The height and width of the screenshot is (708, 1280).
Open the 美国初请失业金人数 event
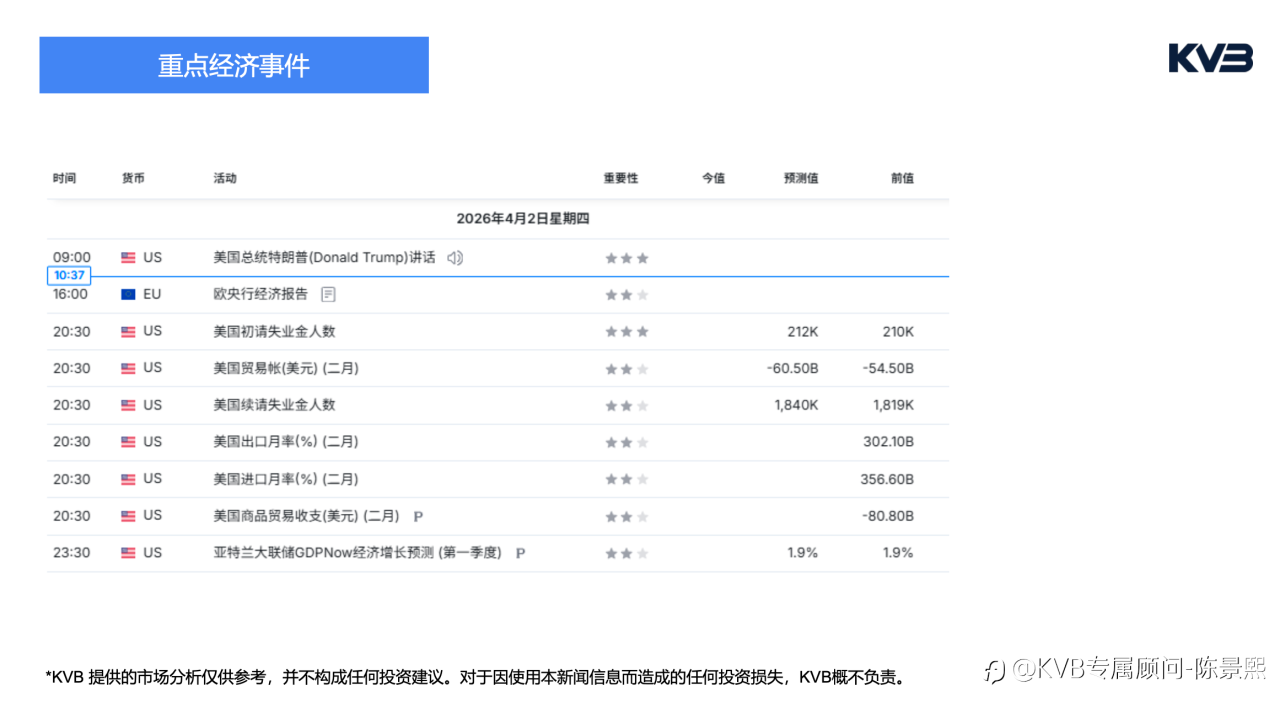274,331
